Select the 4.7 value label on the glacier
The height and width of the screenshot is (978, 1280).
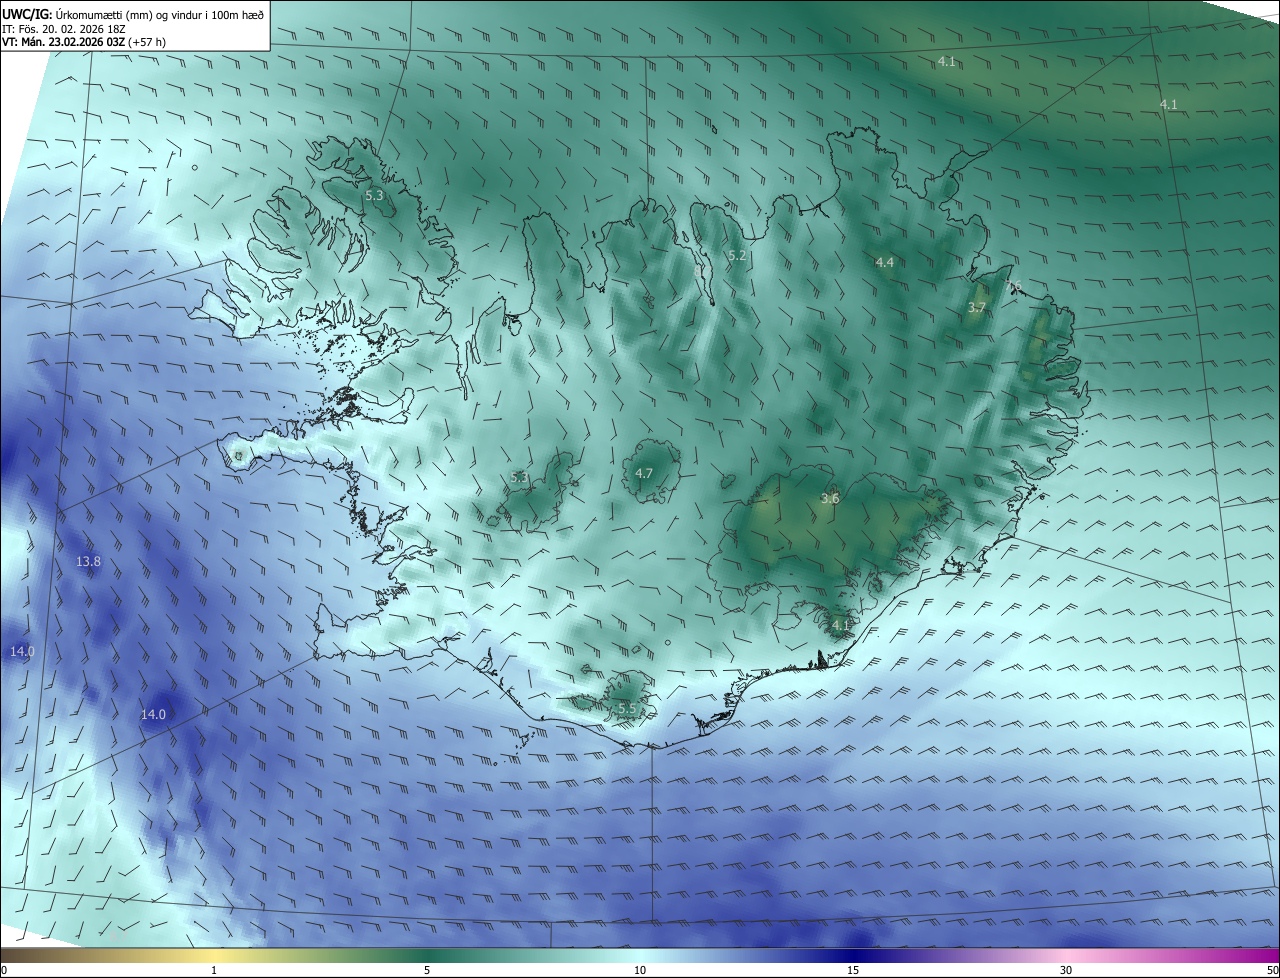click(x=644, y=474)
